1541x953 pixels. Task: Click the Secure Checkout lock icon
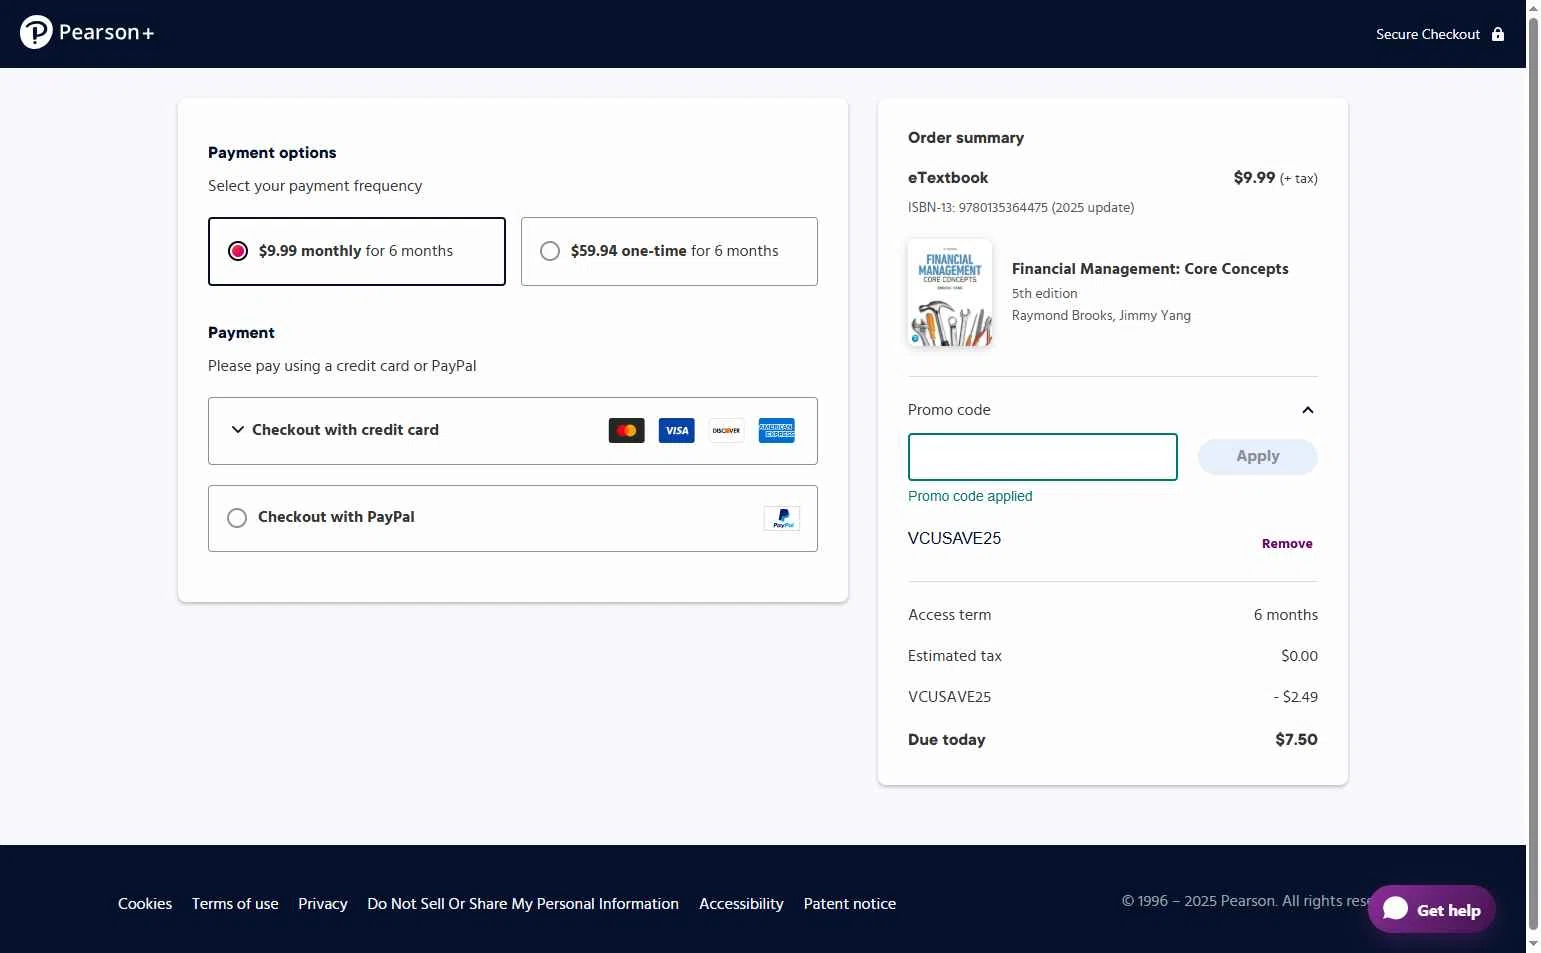(1497, 34)
